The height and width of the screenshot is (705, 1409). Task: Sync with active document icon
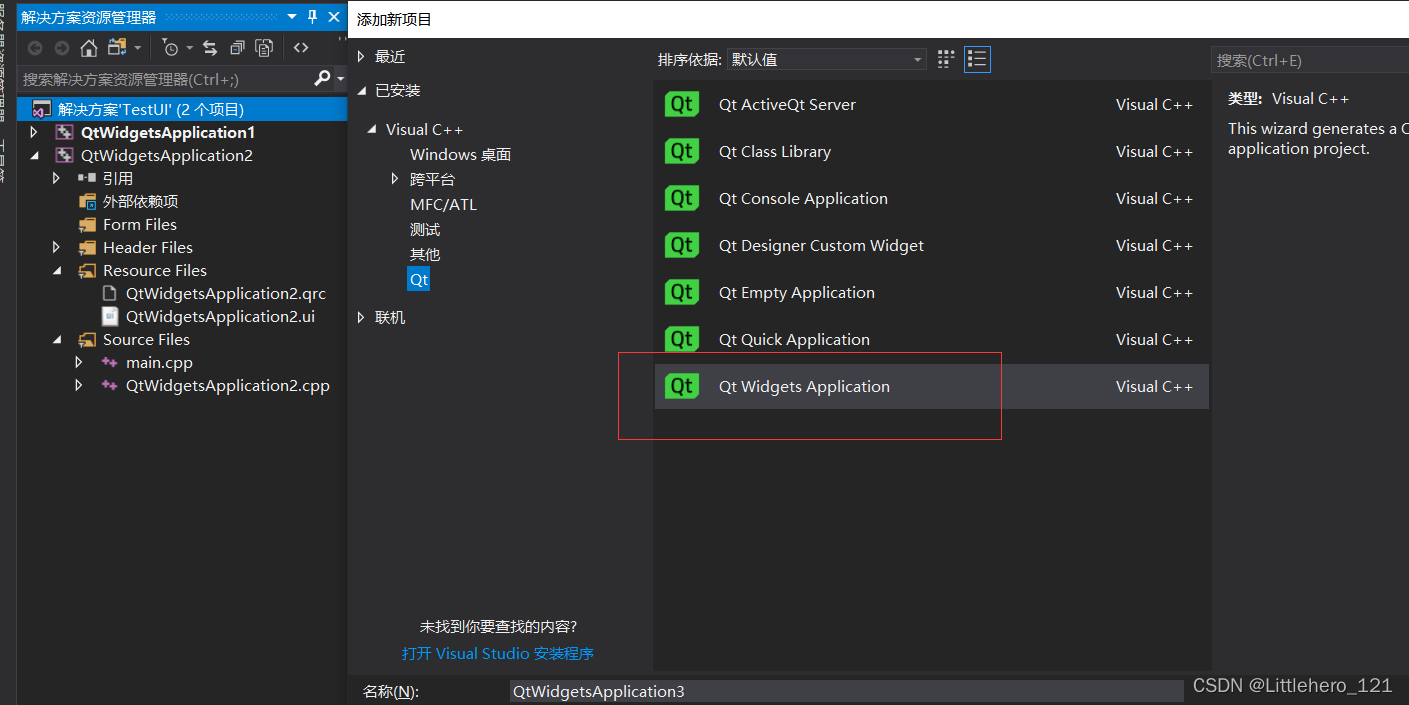click(x=210, y=48)
